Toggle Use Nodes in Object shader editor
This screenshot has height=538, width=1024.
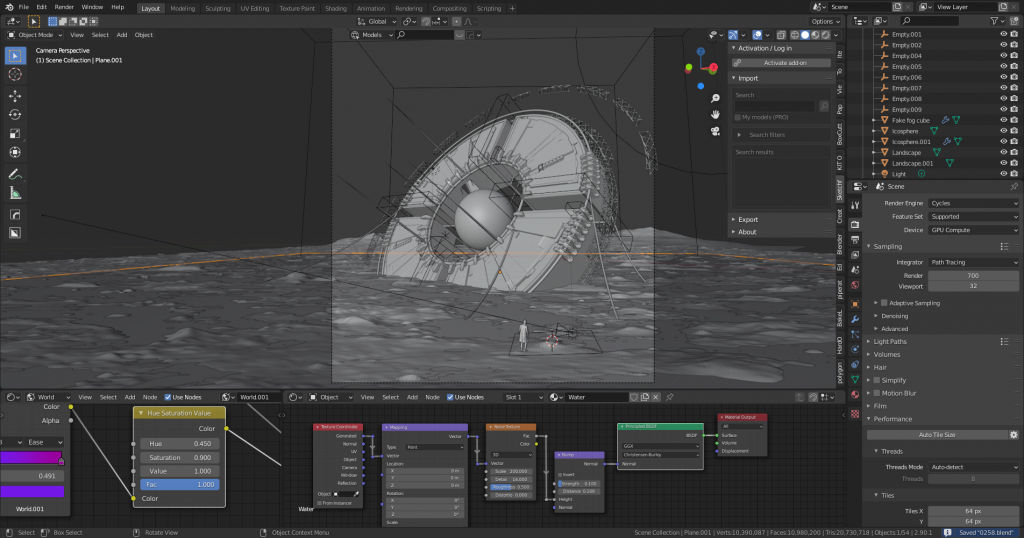tap(450, 397)
